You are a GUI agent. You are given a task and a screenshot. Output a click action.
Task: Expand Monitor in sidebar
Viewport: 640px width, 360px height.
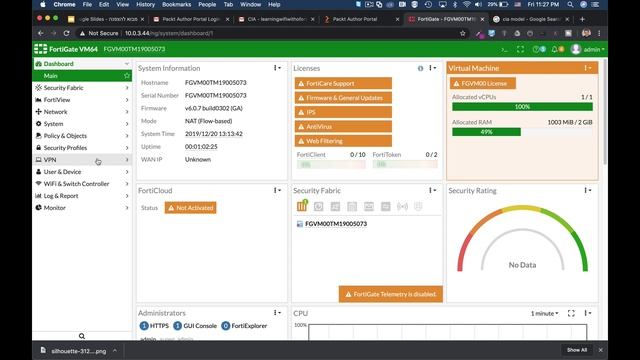point(82,208)
